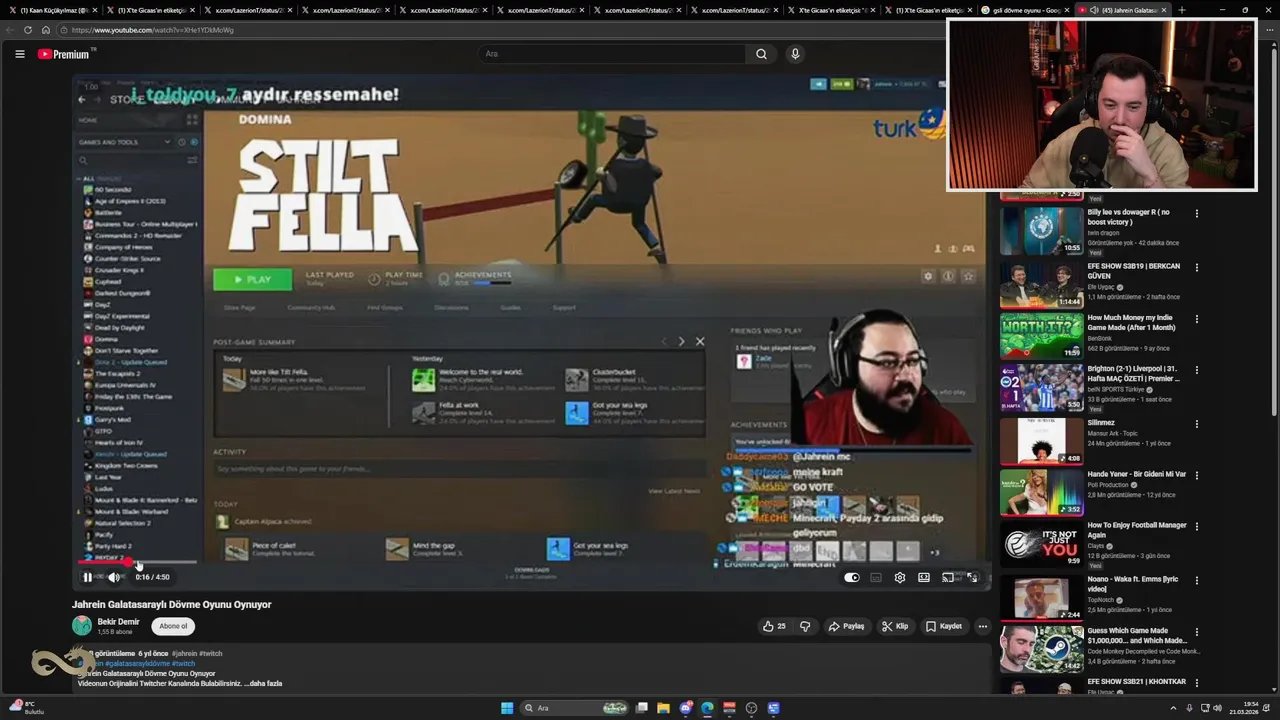Open the player settings gear

(x=900, y=577)
